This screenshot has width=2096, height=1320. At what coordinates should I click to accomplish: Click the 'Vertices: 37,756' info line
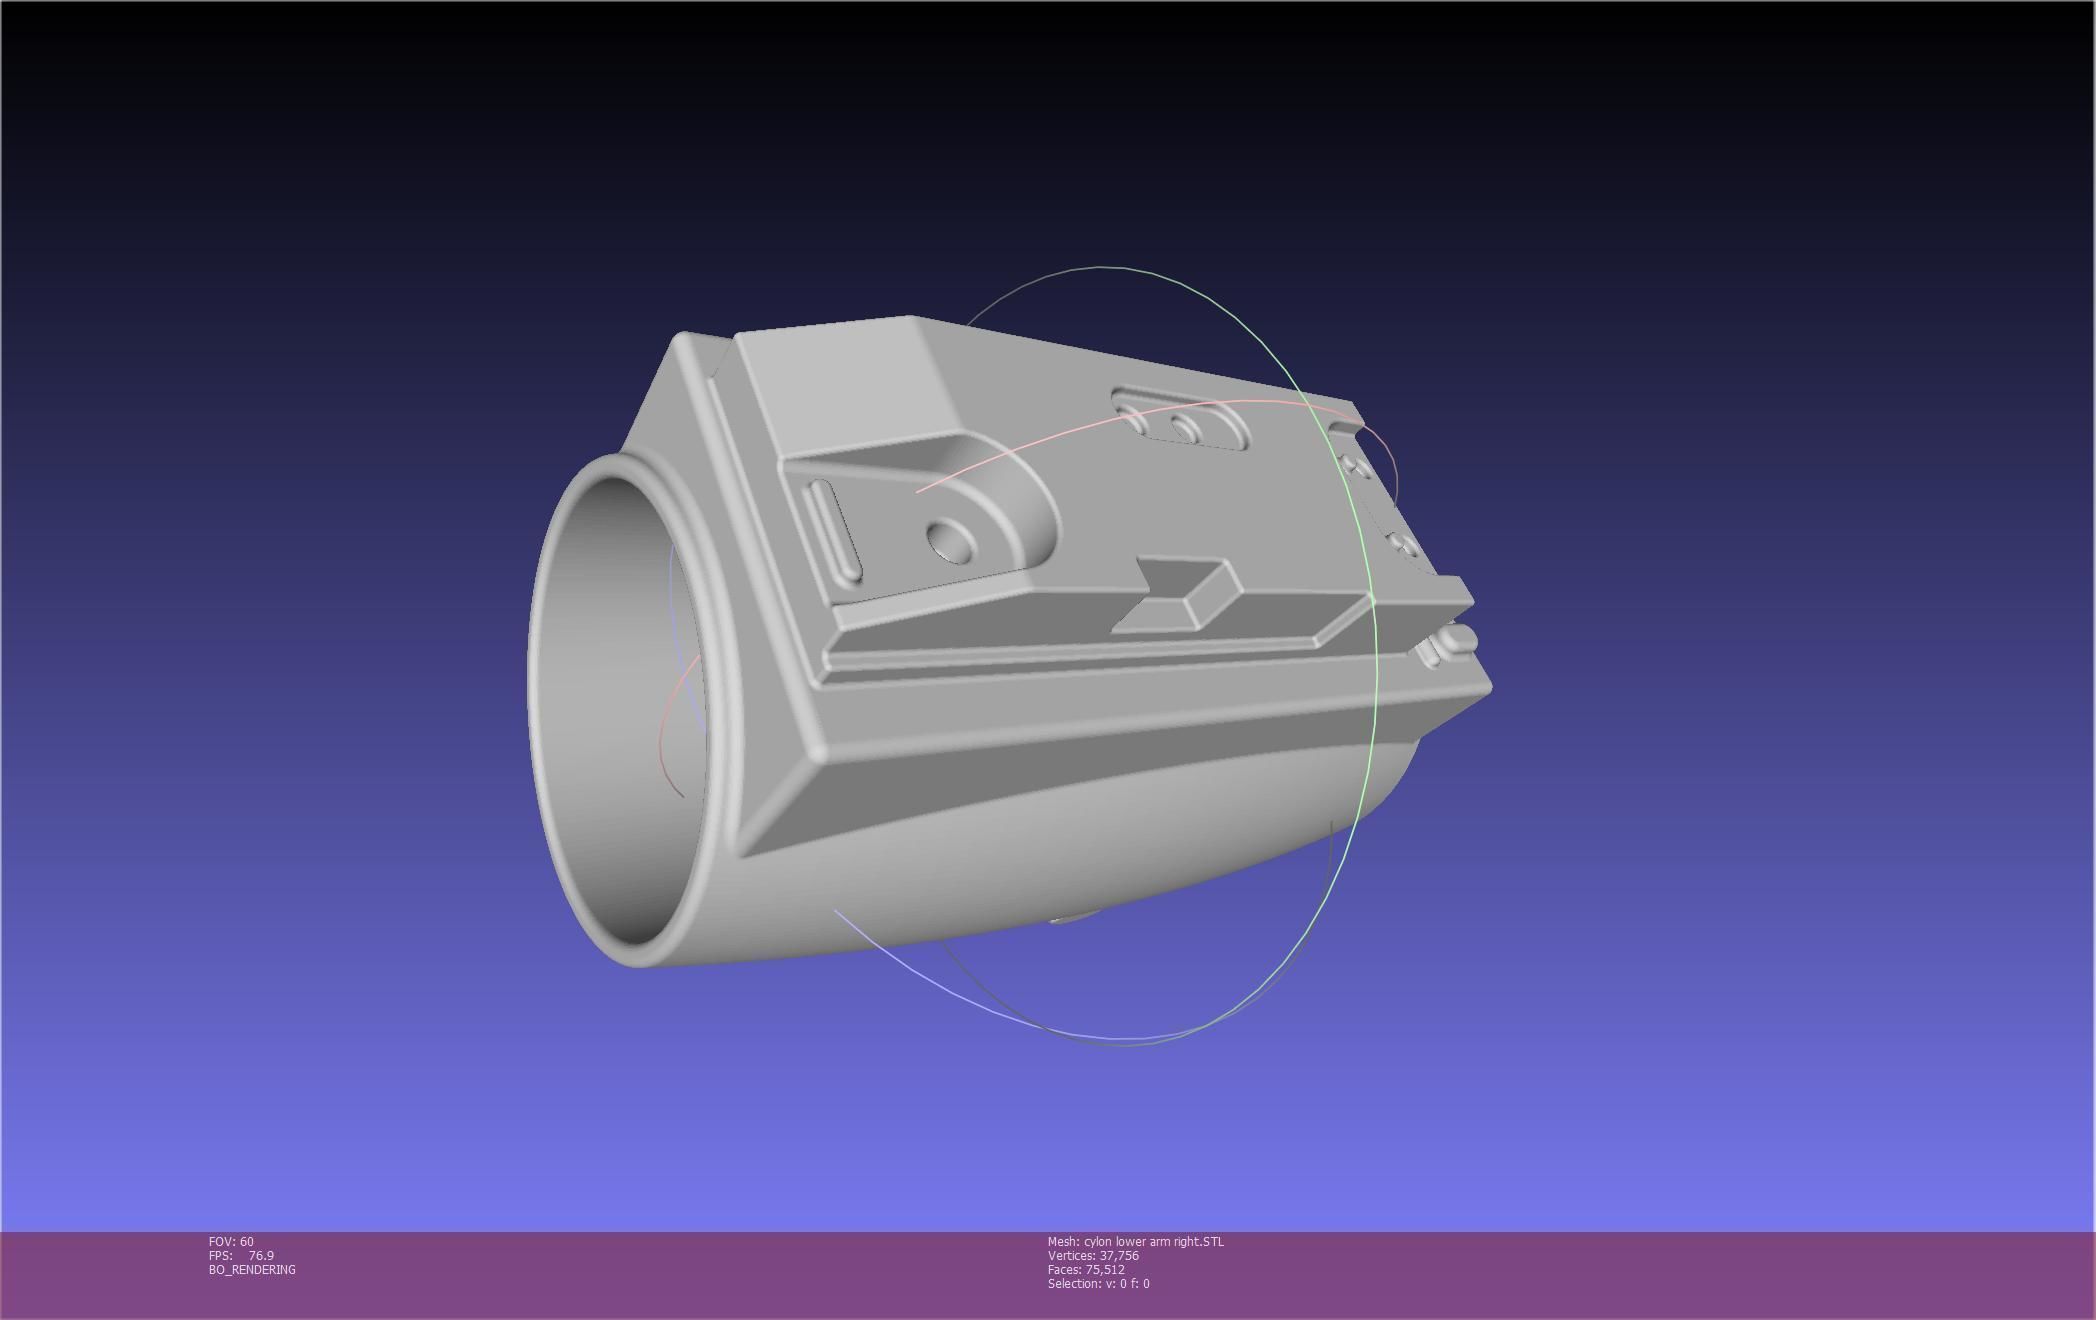(1093, 1256)
